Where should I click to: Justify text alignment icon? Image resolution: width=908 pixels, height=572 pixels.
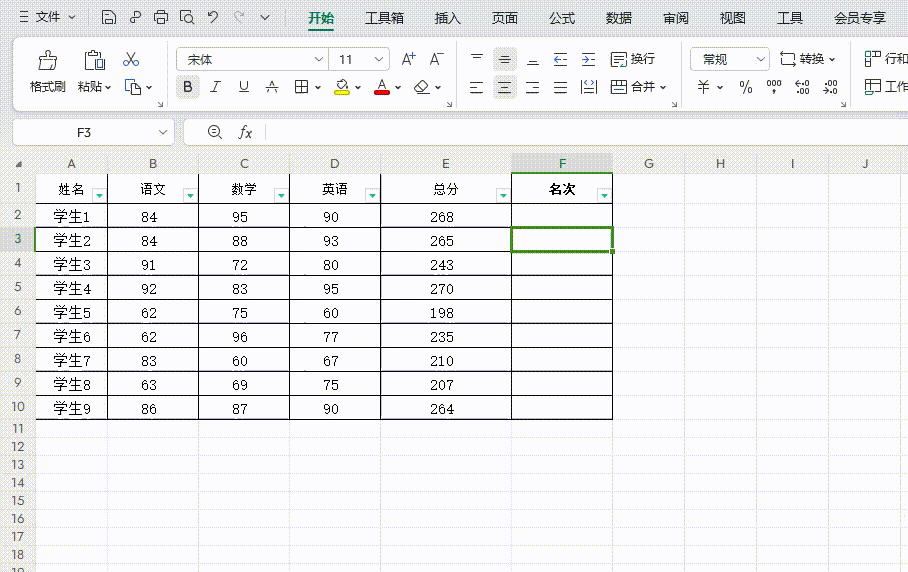pyautogui.click(x=561, y=87)
